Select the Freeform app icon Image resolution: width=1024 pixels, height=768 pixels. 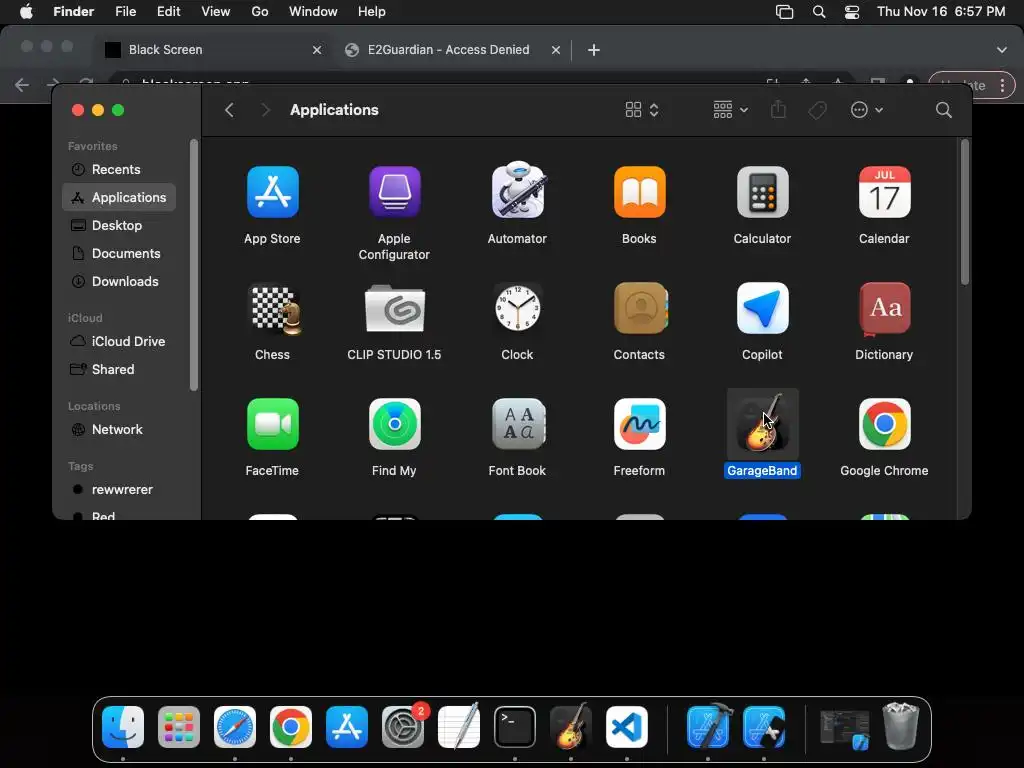pyautogui.click(x=639, y=424)
